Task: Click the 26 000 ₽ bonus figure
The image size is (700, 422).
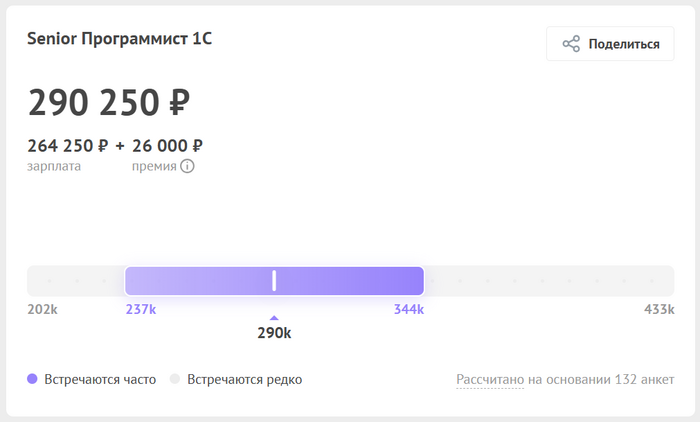Action: pos(167,146)
